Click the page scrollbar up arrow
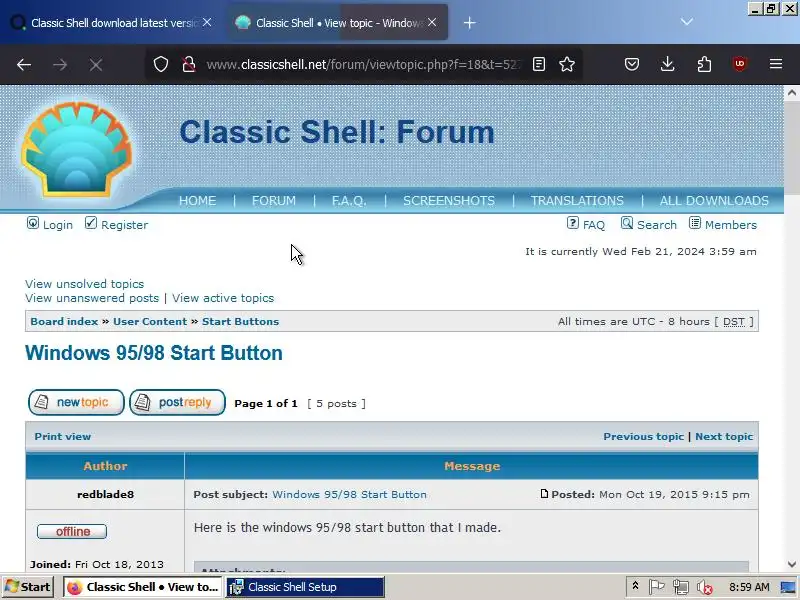800x600 pixels. 792,93
